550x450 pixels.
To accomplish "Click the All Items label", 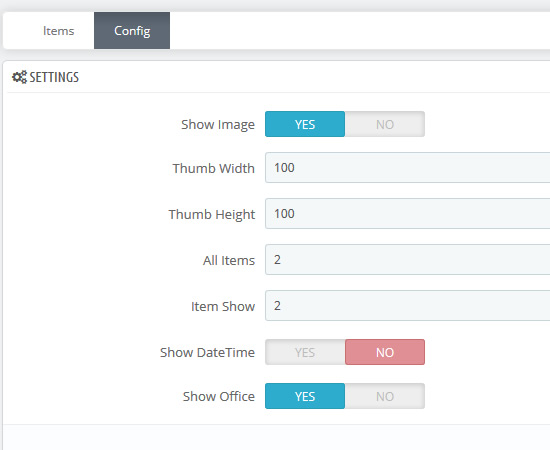I will coord(229,261).
